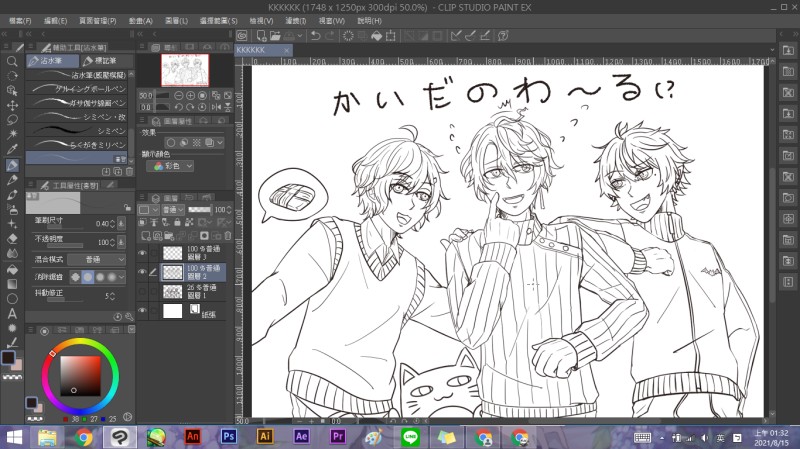Click the Clear/delete spinner icon in command bar
This screenshot has width=800, height=449.
coord(348,36)
